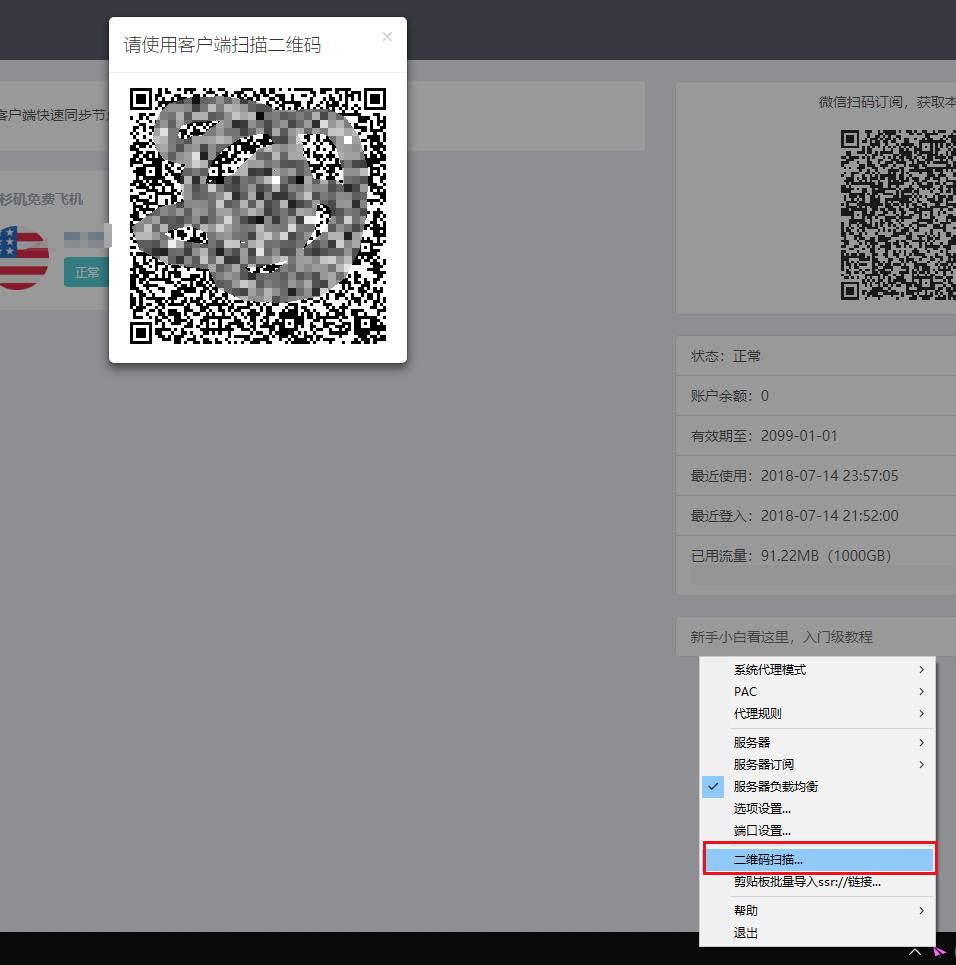
Task: Open the 帮助 submenu
Action: pos(817,911)
